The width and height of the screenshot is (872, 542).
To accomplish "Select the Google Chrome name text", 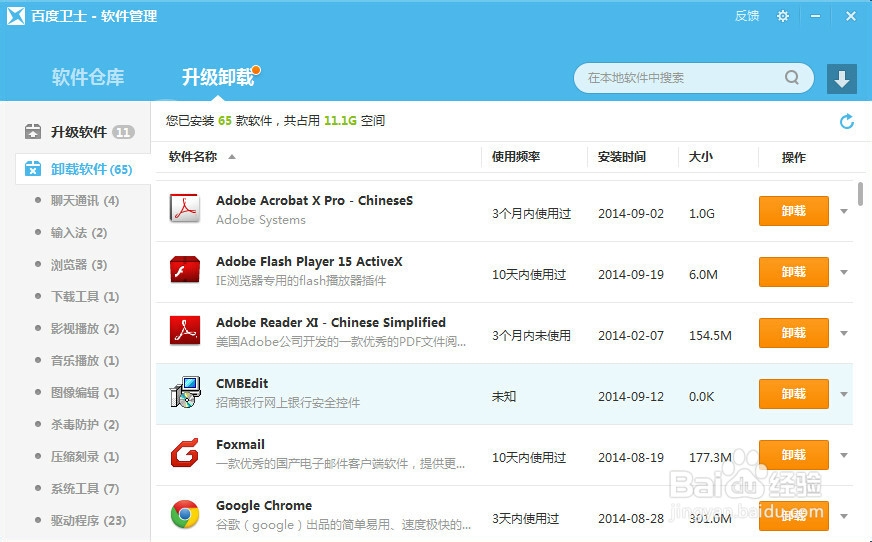I will [264, 506].
